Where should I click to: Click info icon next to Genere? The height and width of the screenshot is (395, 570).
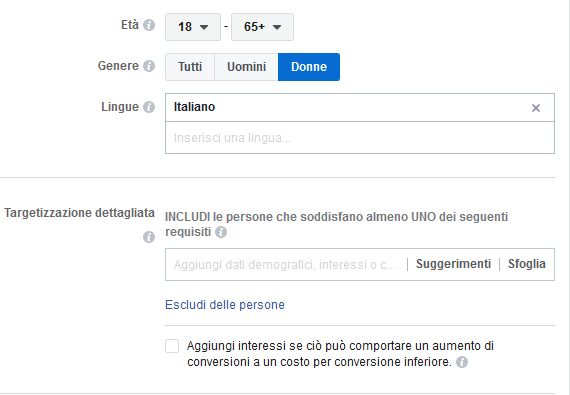(x=149, y=66)
